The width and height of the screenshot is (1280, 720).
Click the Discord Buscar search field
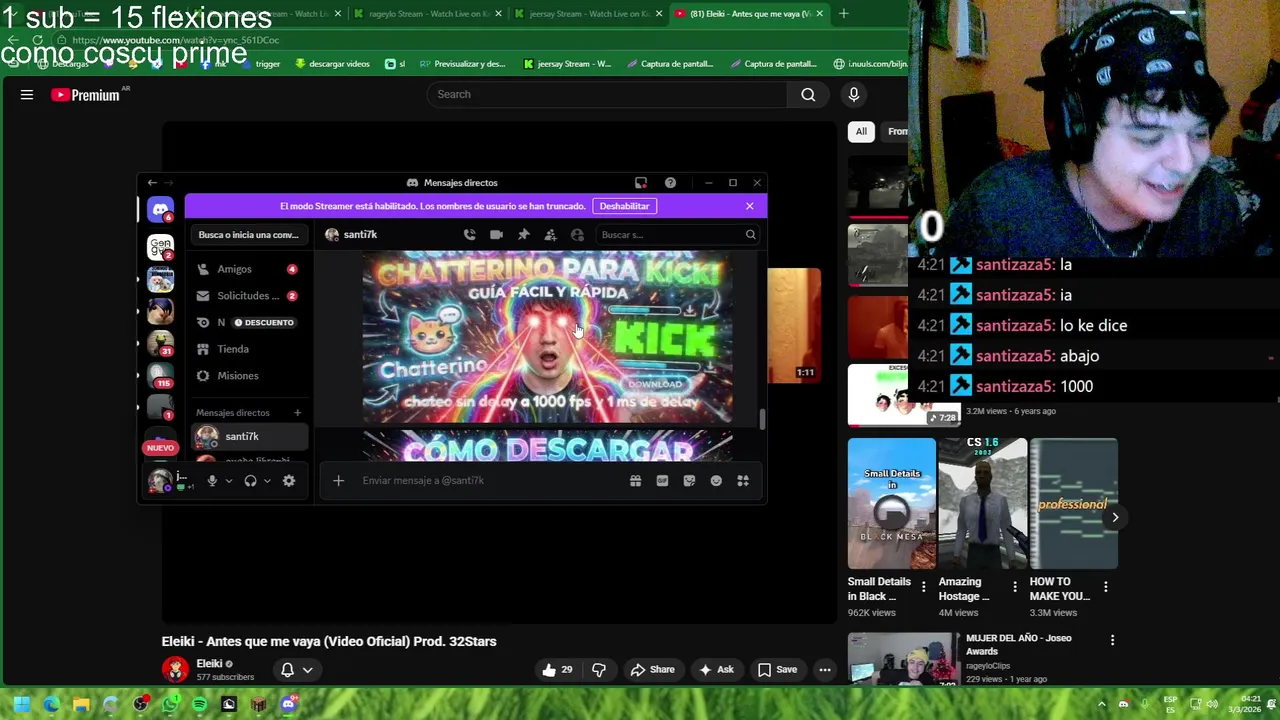click(x=676, y=235)
